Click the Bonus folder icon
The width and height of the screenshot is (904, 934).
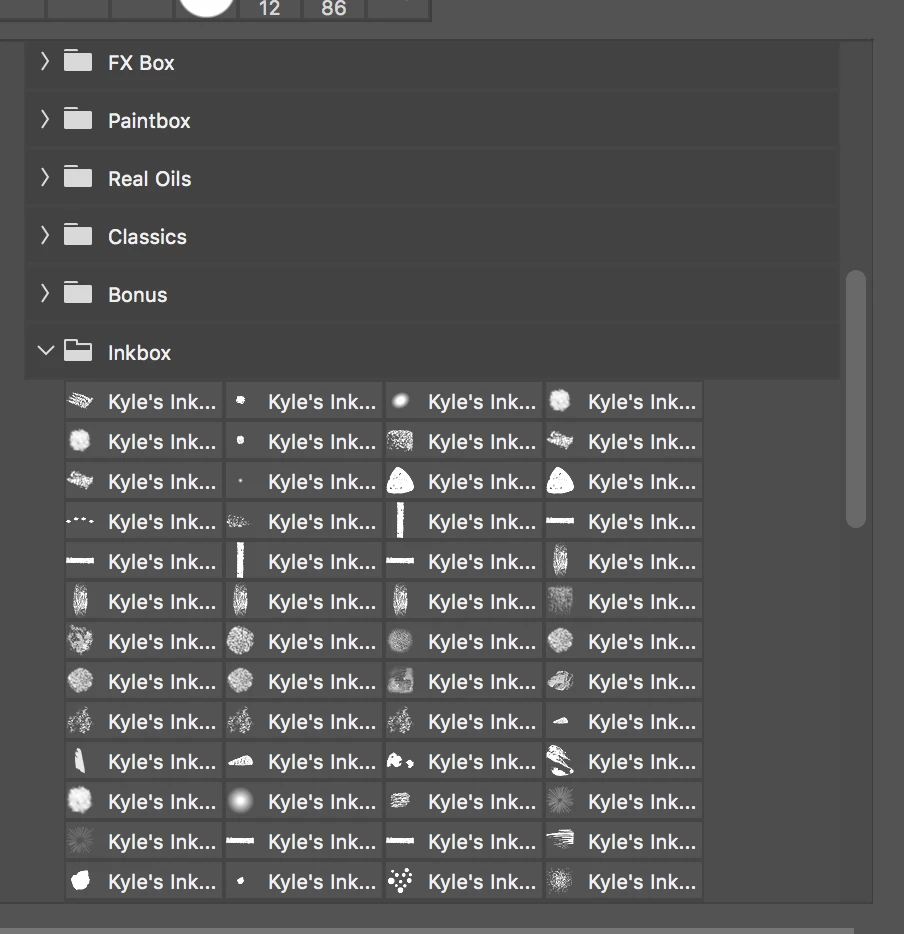click(x=78, y=292)
